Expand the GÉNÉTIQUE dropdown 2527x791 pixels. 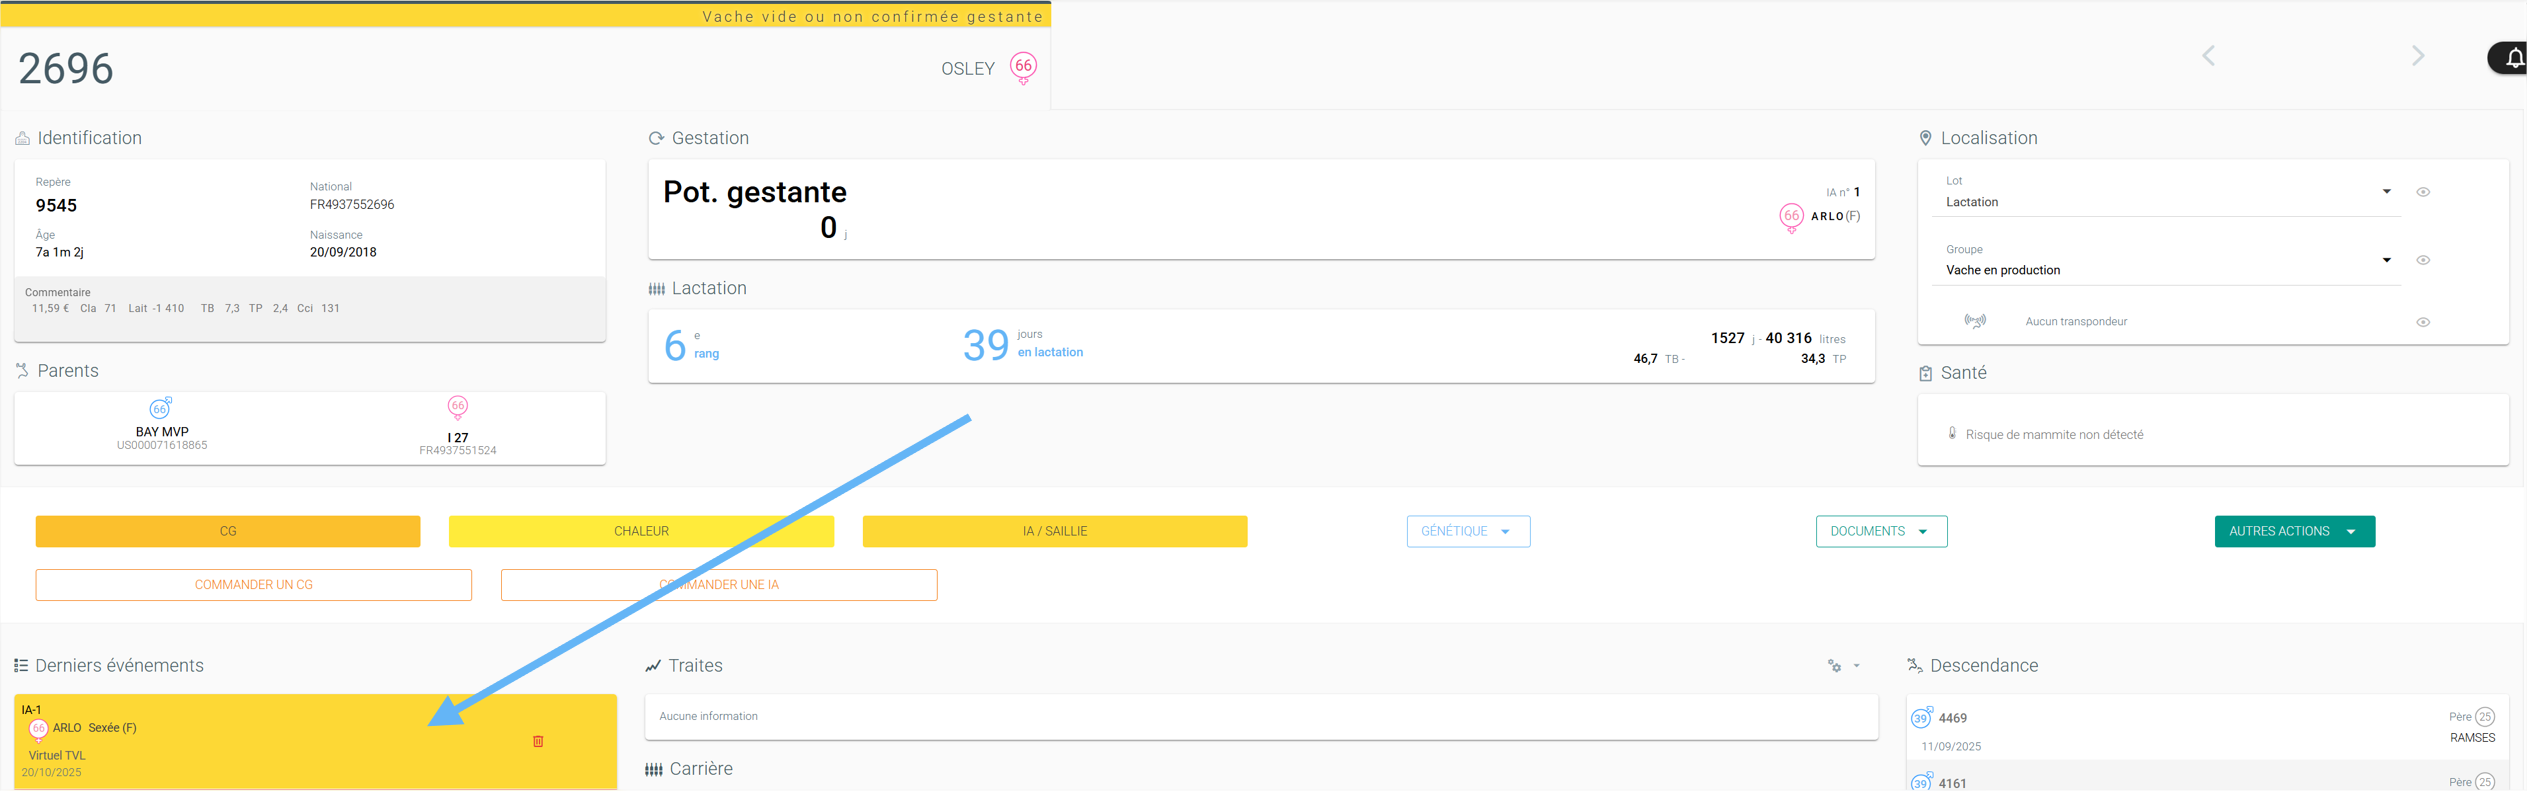[x=1468, y=531]
